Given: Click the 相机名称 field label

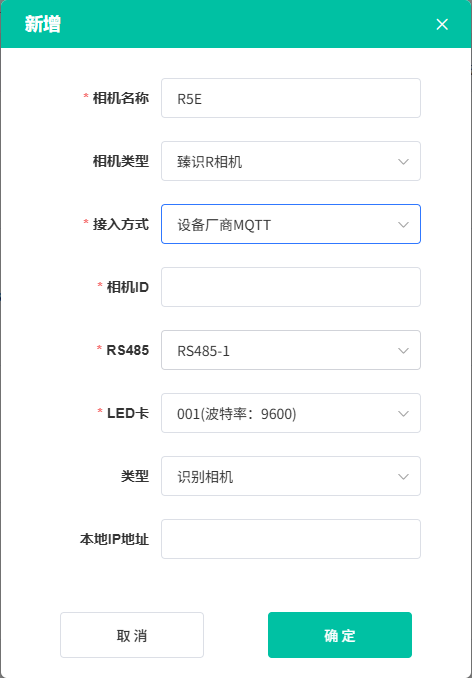Looking at the screenshot, I should [121, 98].
